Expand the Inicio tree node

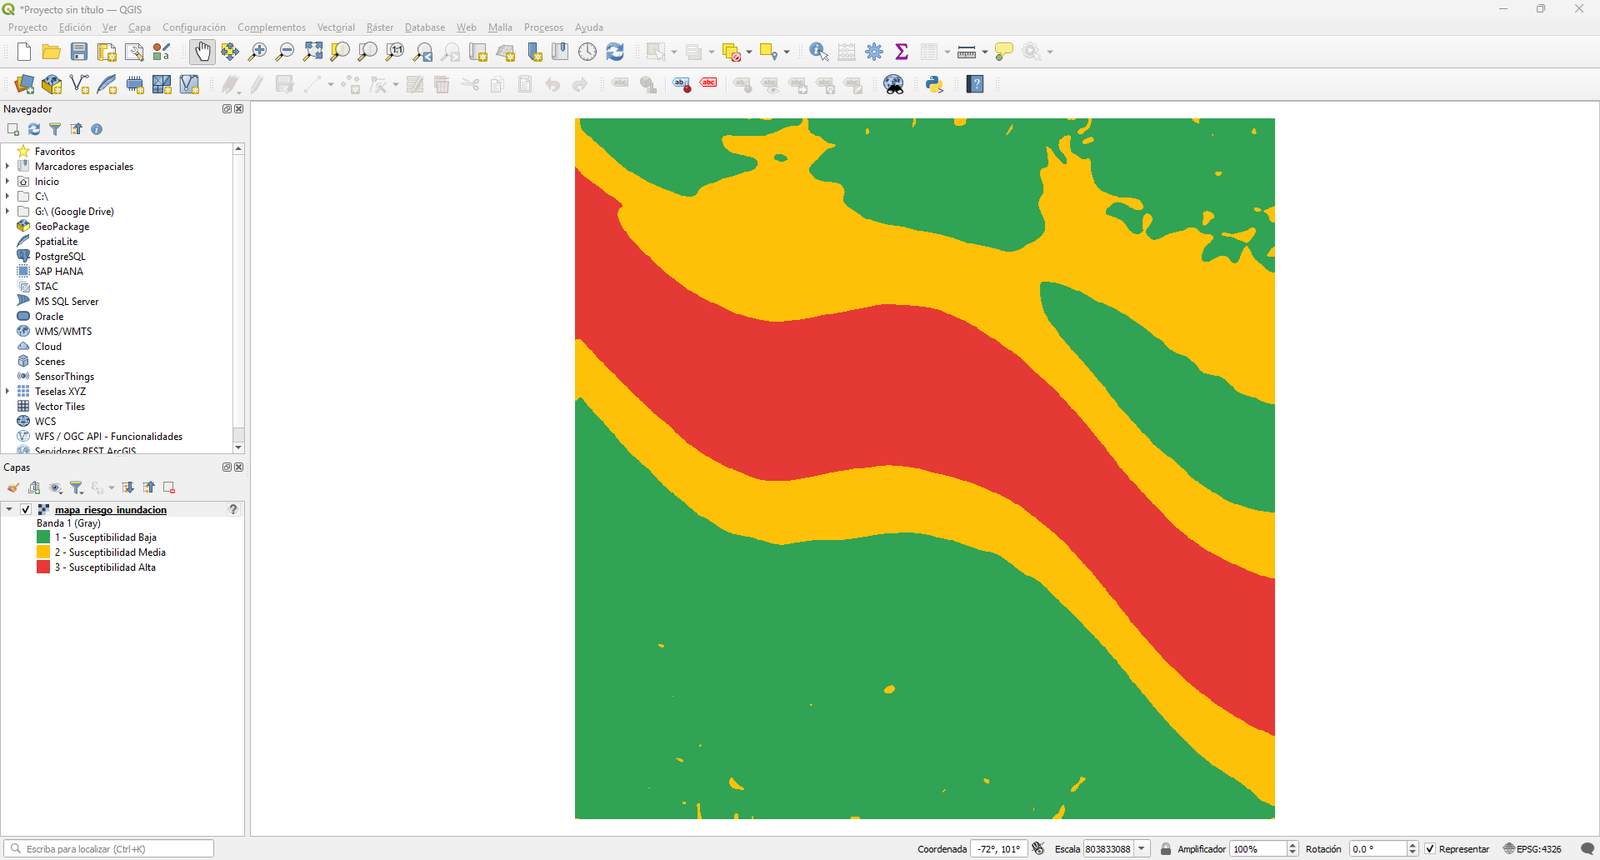click(8, 182)
